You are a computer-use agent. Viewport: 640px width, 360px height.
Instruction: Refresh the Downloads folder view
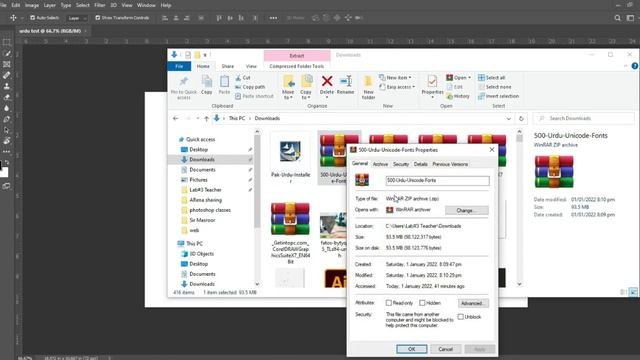521,118
